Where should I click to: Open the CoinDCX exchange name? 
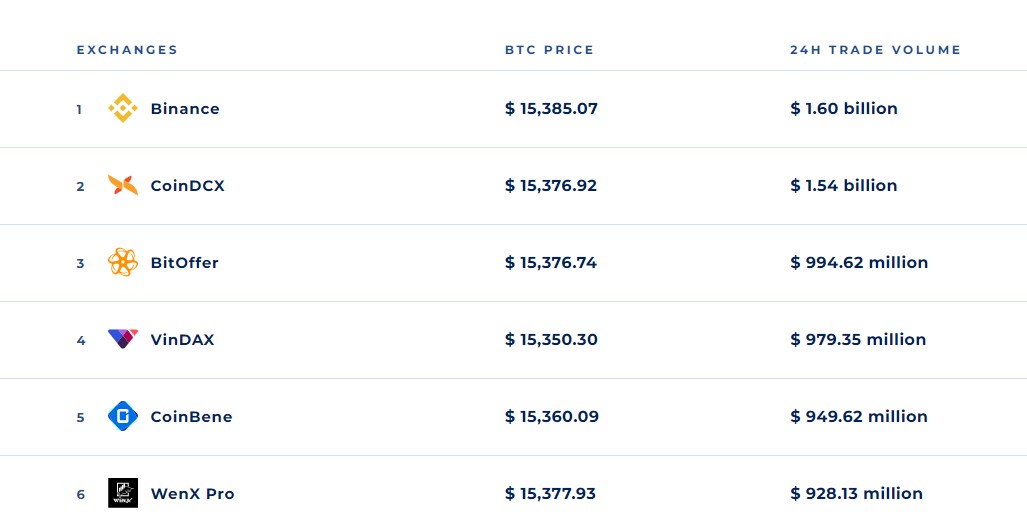(x=187, y=186)
